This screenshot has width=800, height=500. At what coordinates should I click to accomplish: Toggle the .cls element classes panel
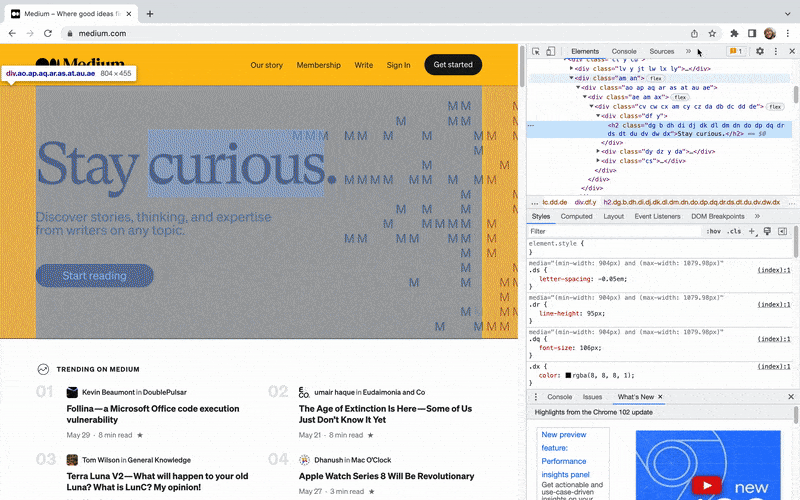coord(734,231)
